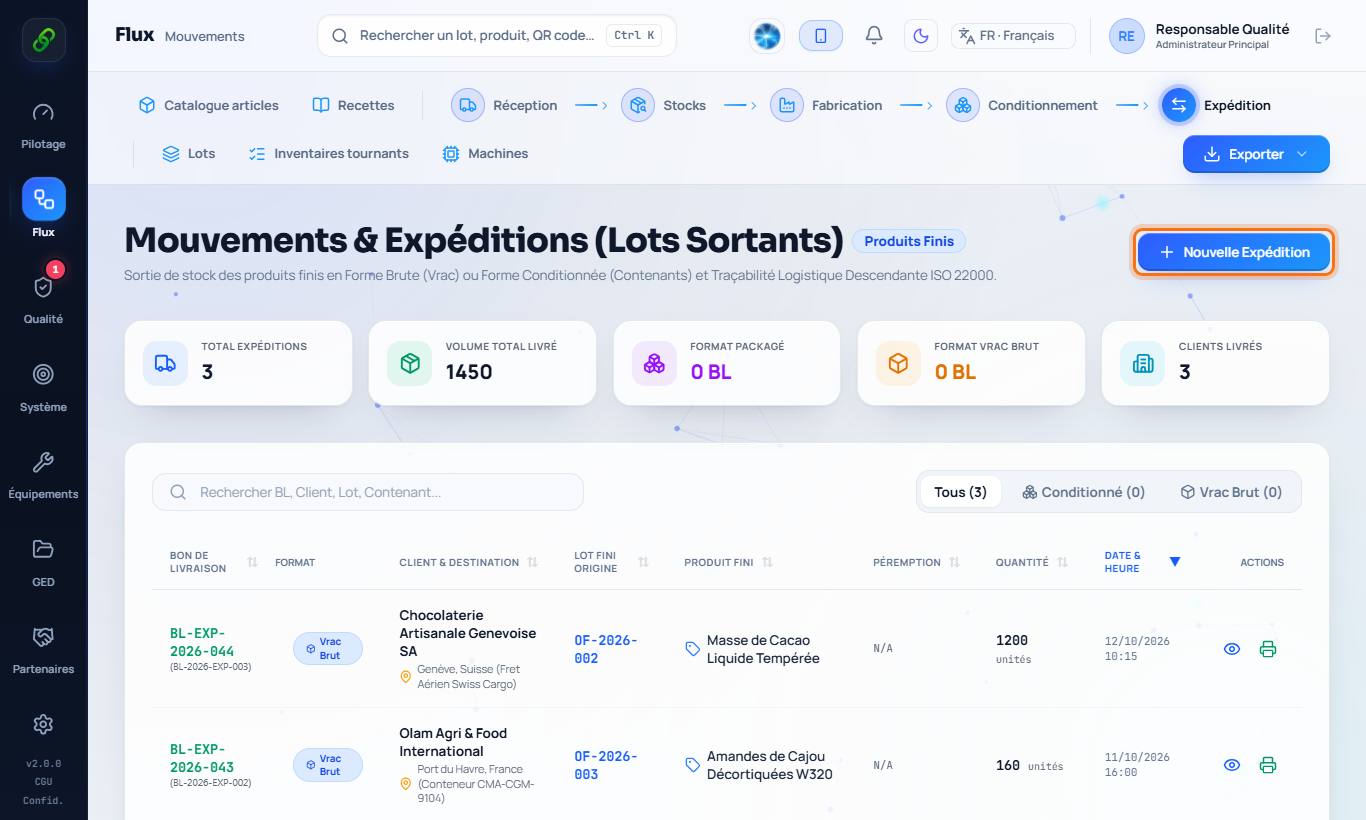Open the Recettes page
The image size is (1366, 820).
(353, 105)
